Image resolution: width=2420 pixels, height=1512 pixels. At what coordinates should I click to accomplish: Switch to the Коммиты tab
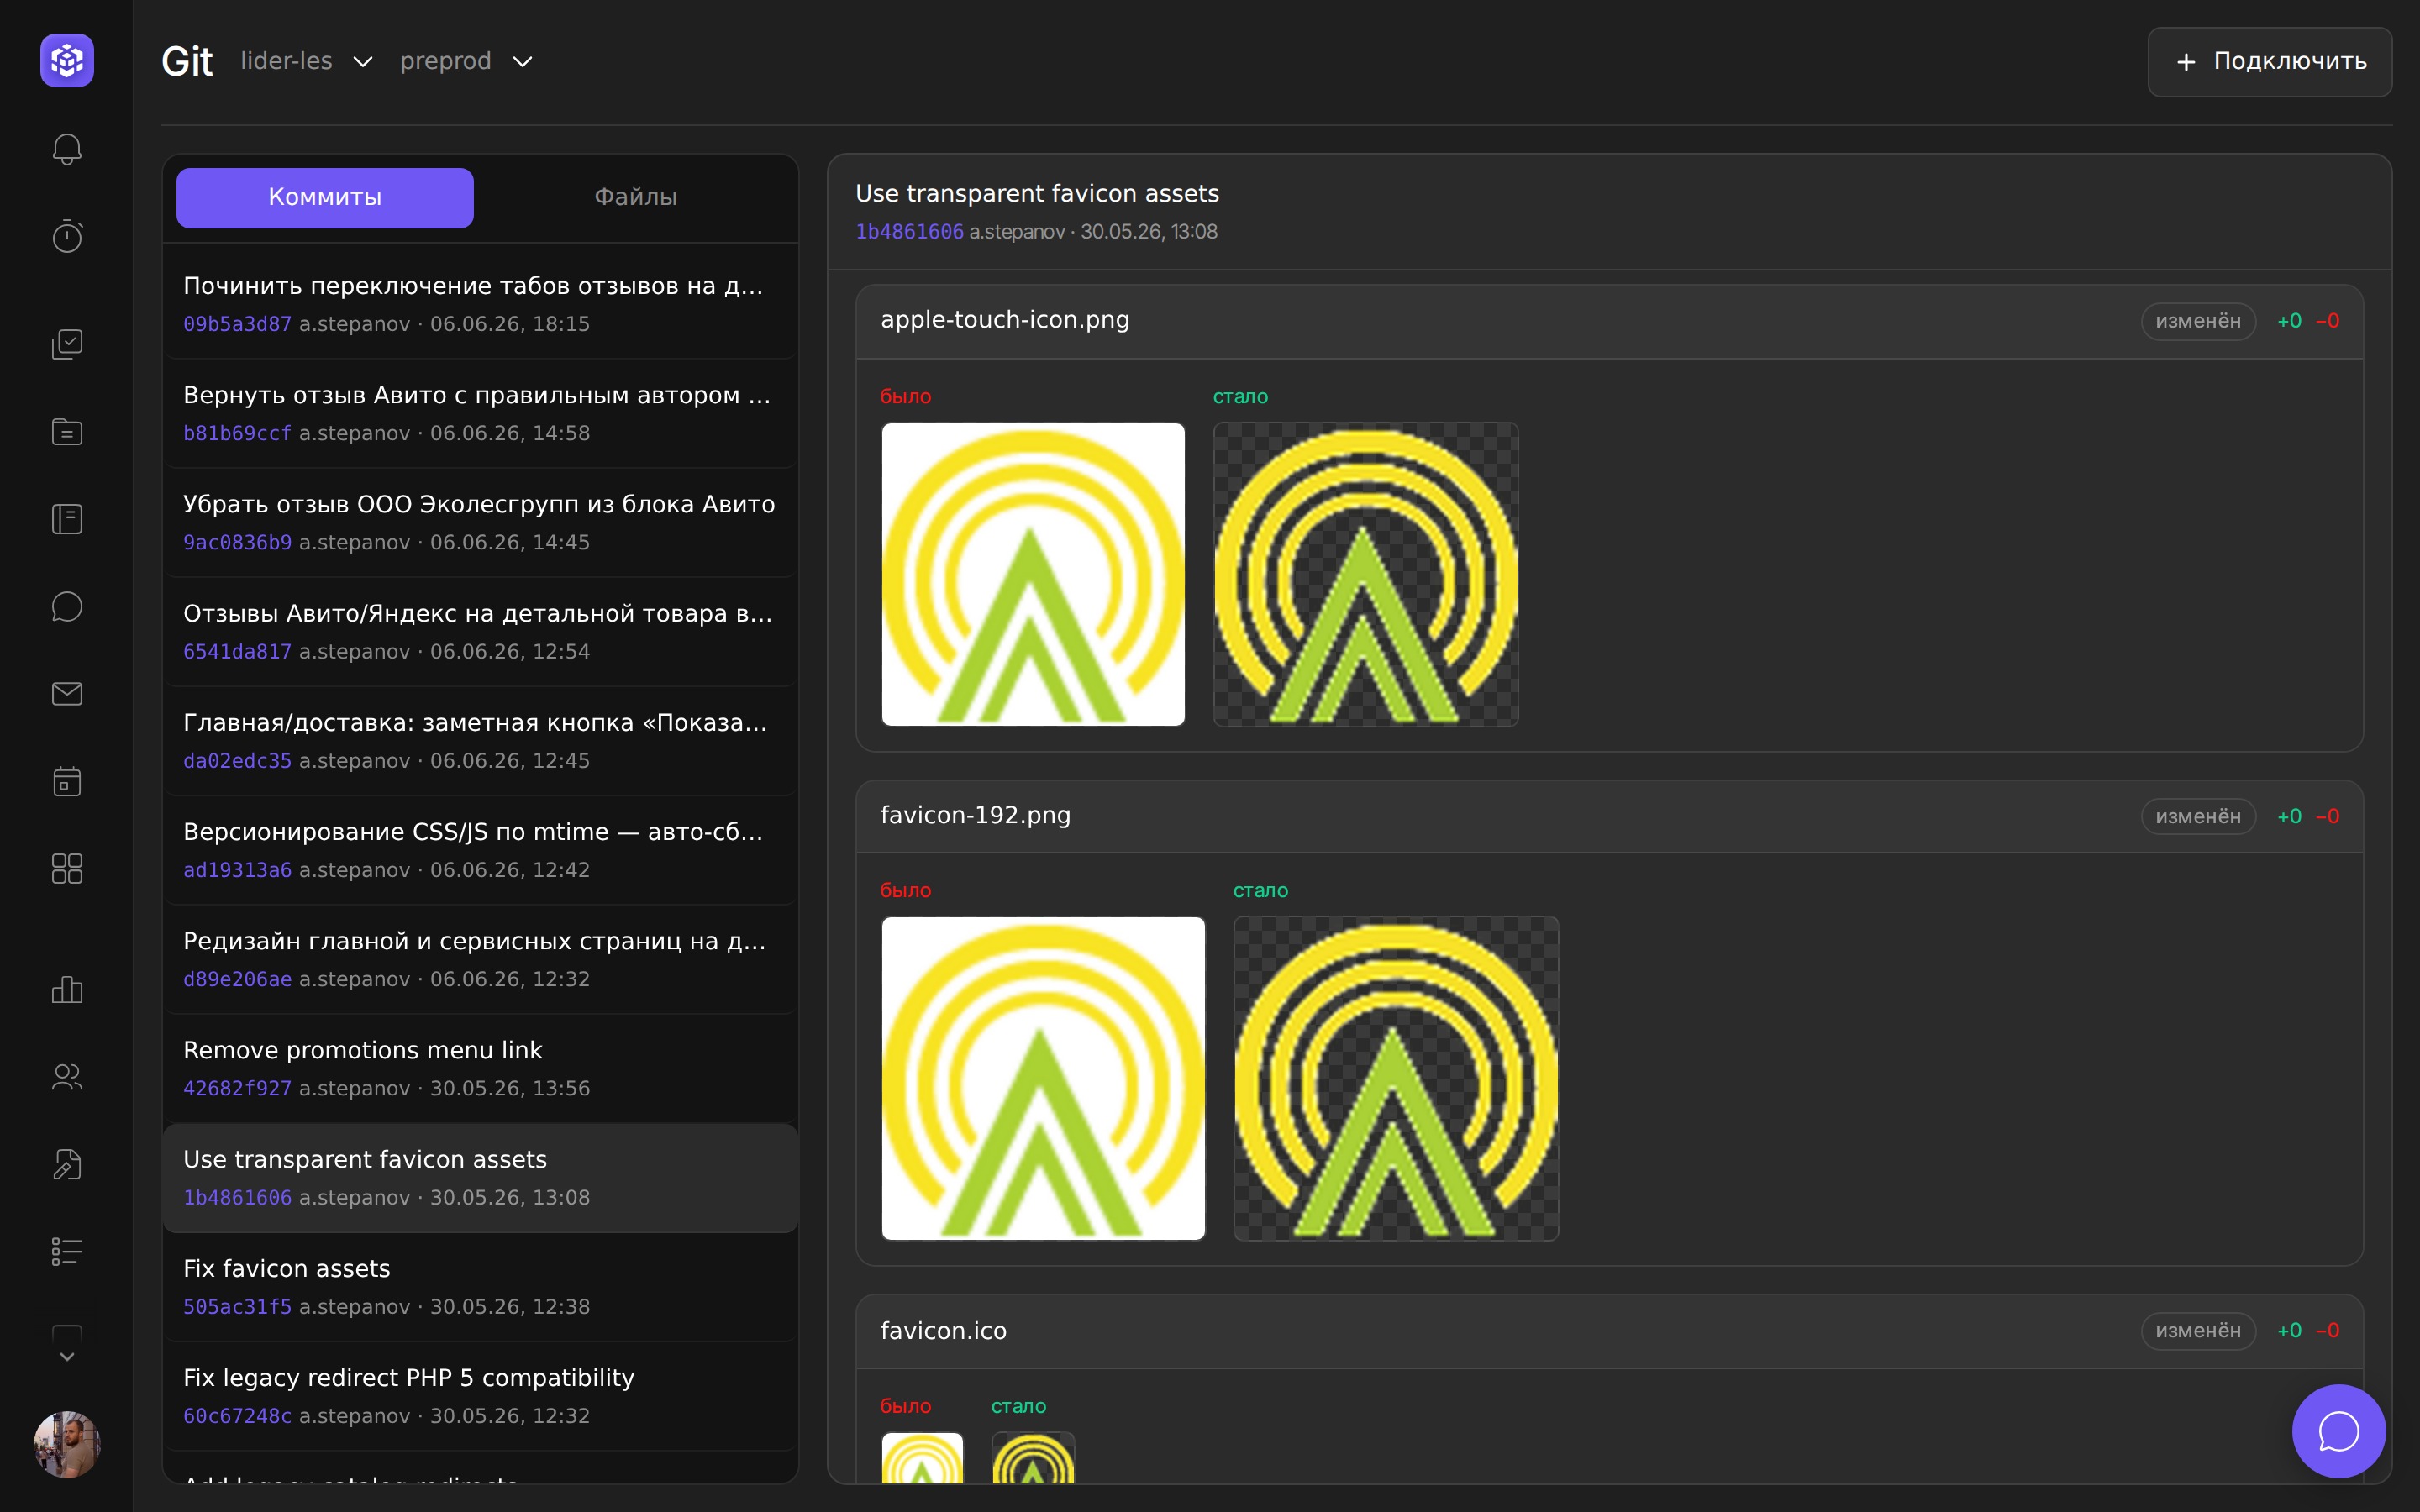pos(325,197)
